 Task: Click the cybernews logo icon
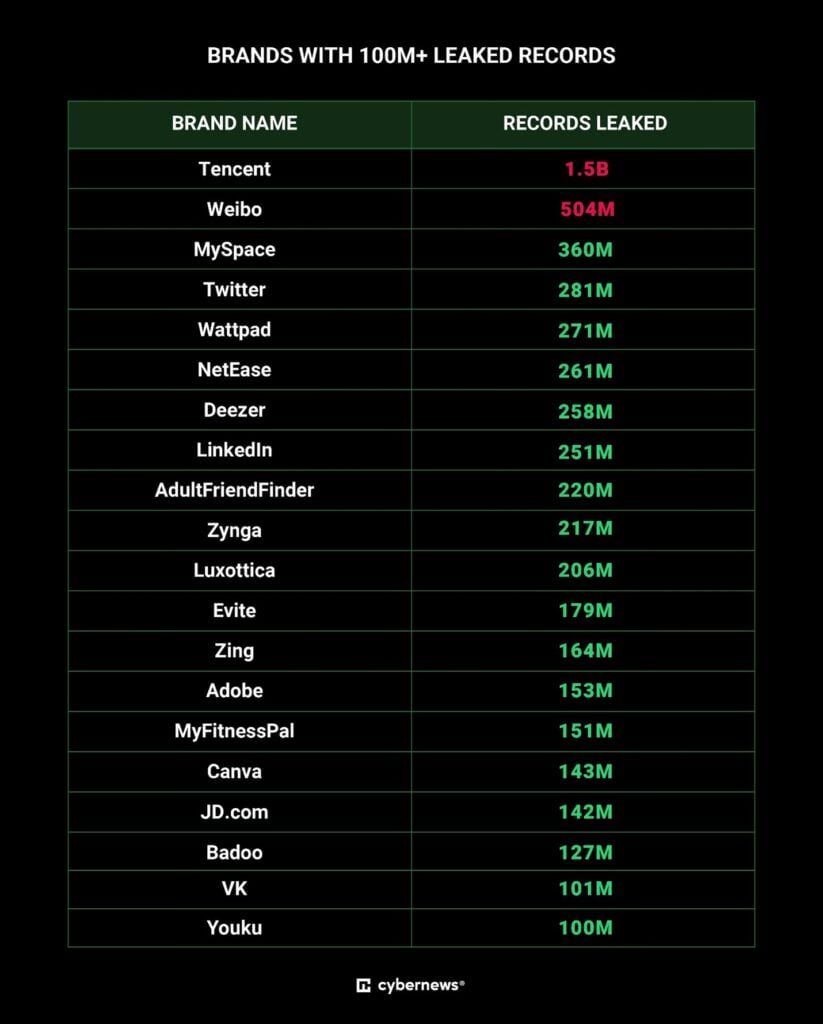click(363, 985)
